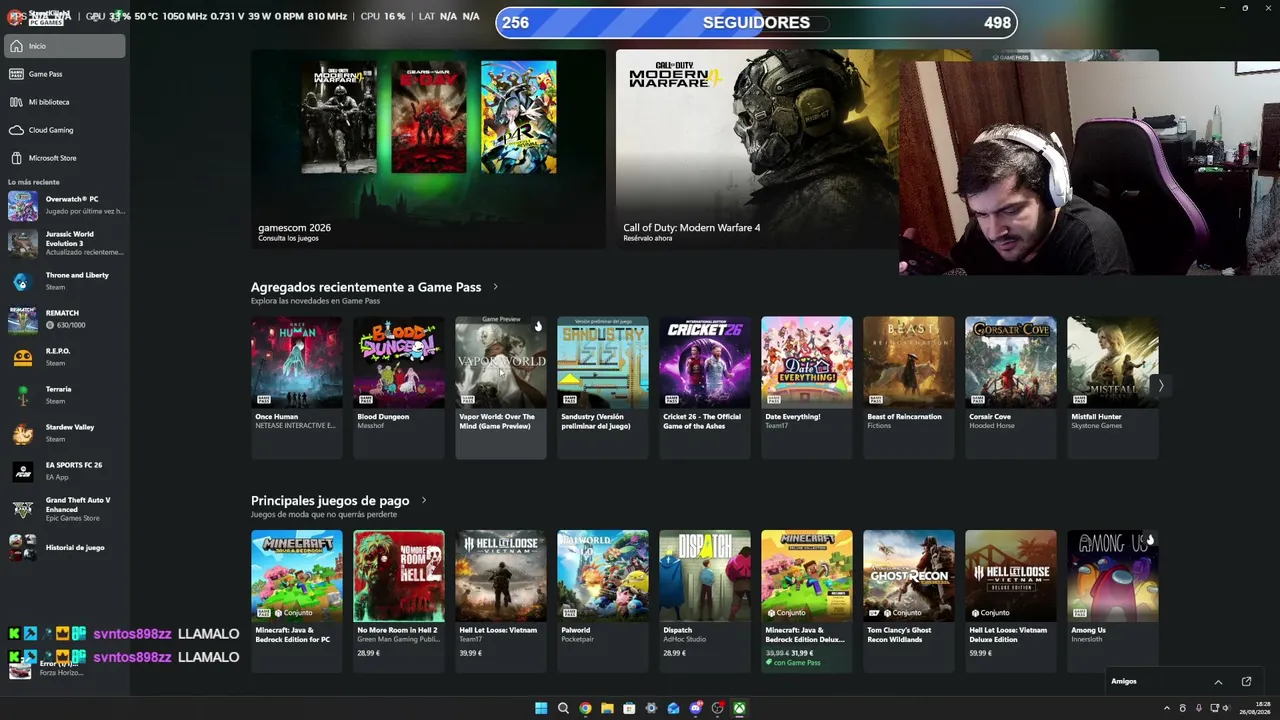This screenshot has height=720, width=1280.
Task: Open Dispatch game card
Action: (705, 601)
